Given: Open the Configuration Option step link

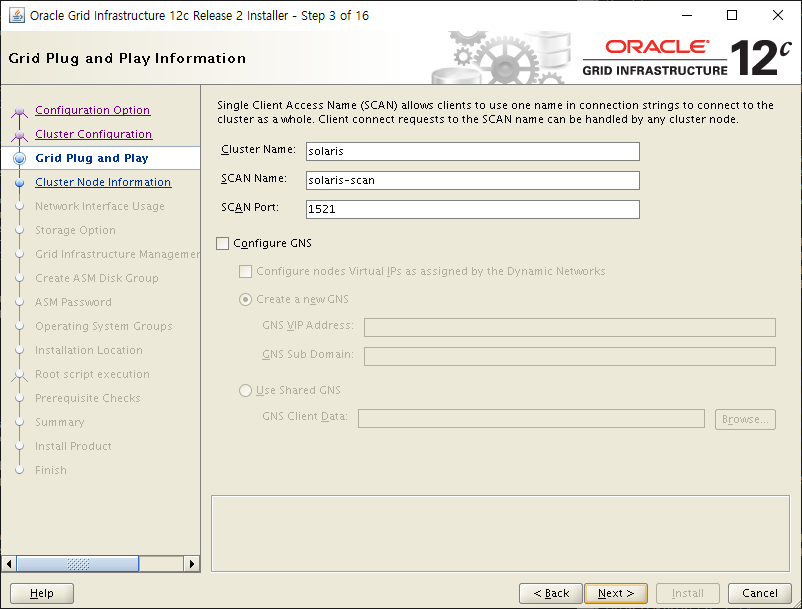Looking at the screenshot, I should (x=93, y=110).
